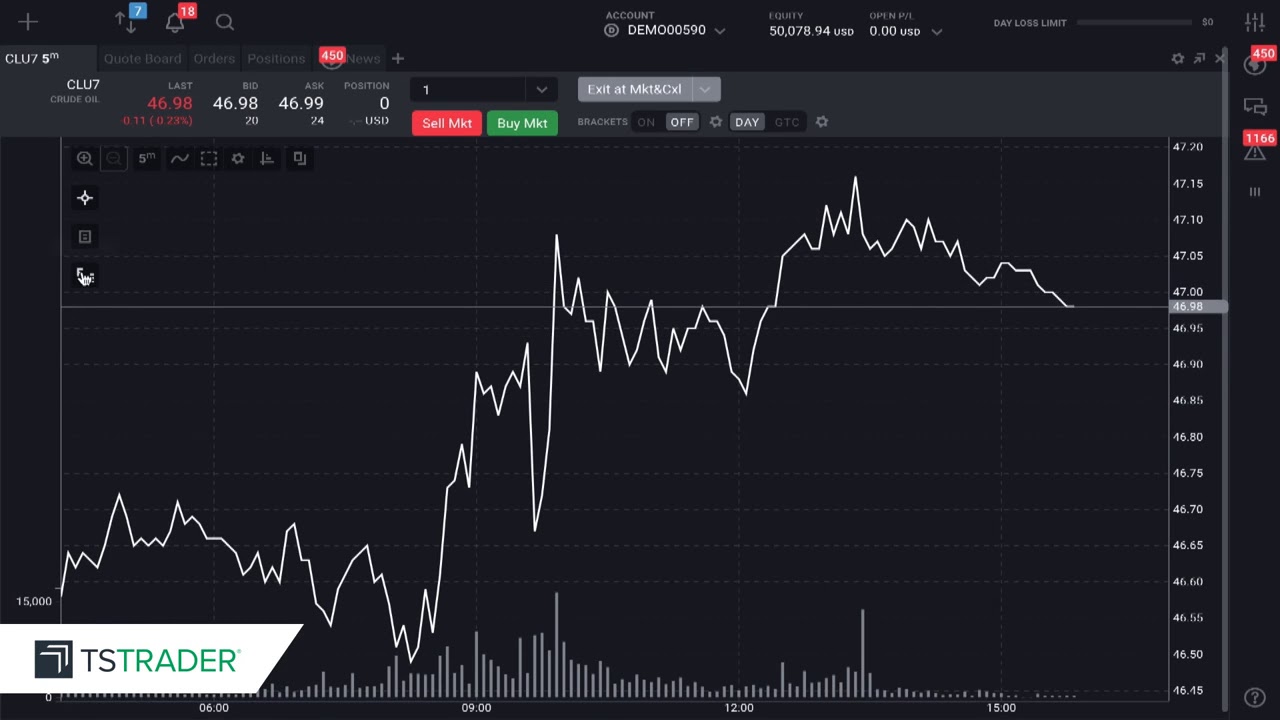Enable the crosshair tool

[85, 198]
